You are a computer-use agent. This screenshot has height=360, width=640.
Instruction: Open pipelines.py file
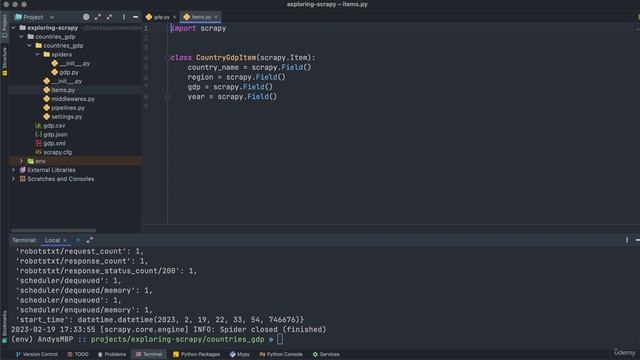68,108
